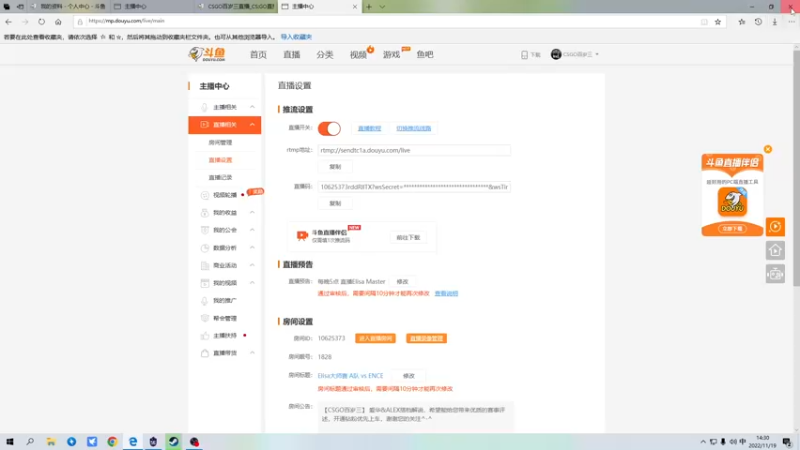
Task: Go to 鱼吧 in the top navigation
Action: coord(424,55)
